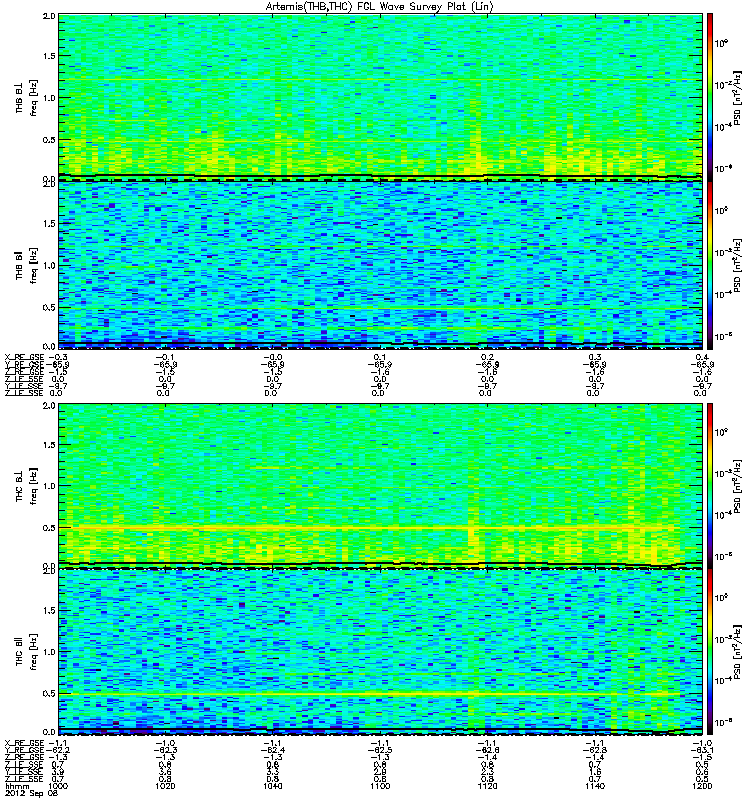
Task: Click the 1.0 frequency tick of THC B⊥ panel
Action: point(49,486)
